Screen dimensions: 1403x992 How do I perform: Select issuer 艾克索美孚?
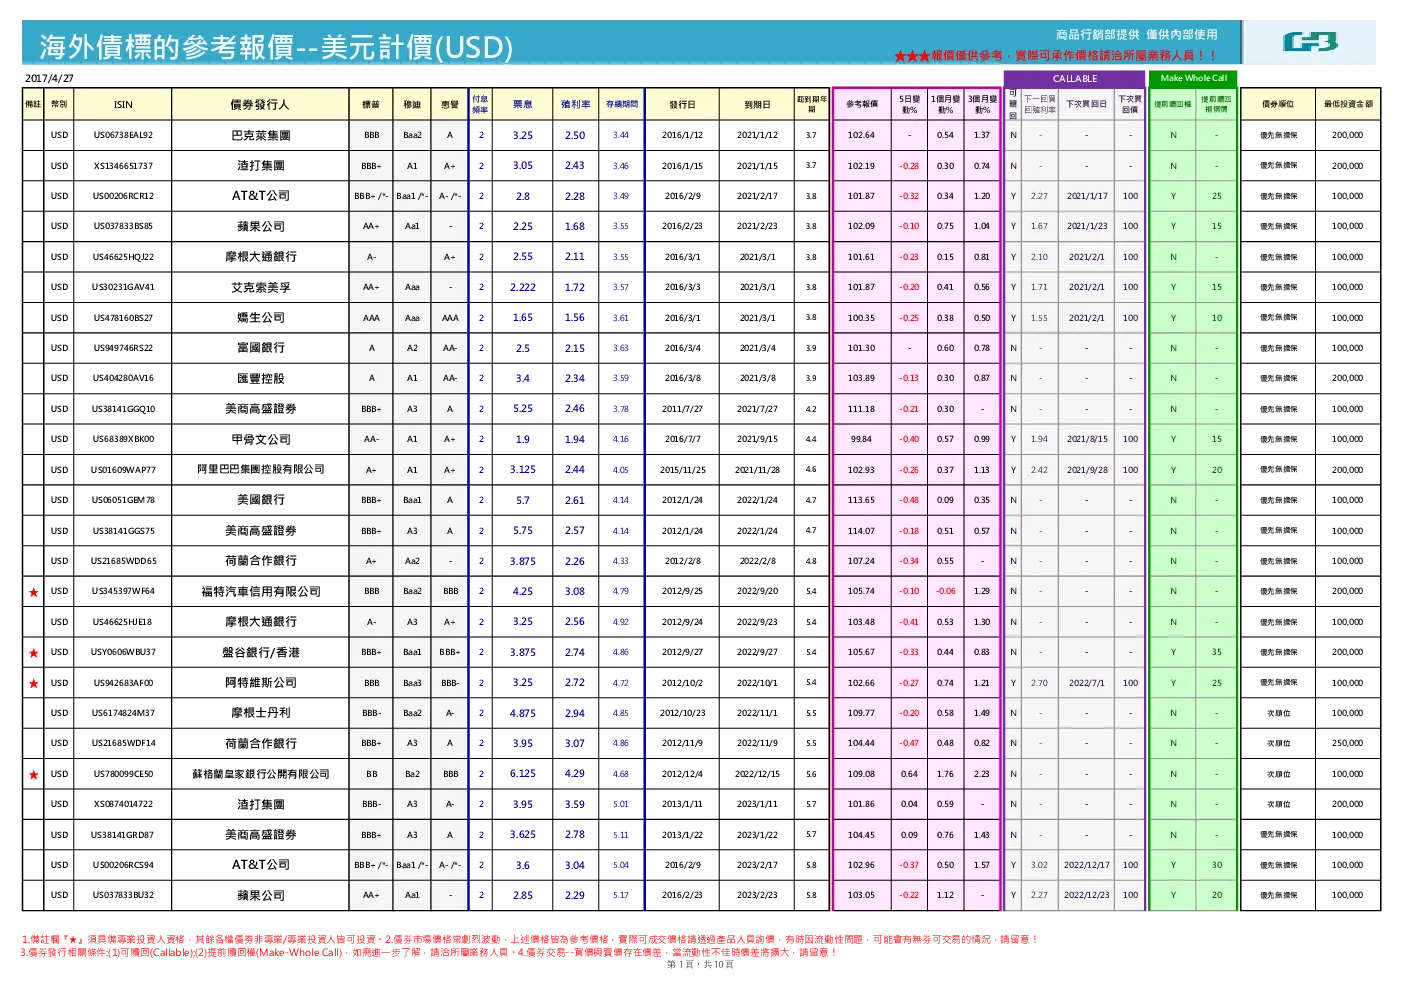[x=261, y=287]
